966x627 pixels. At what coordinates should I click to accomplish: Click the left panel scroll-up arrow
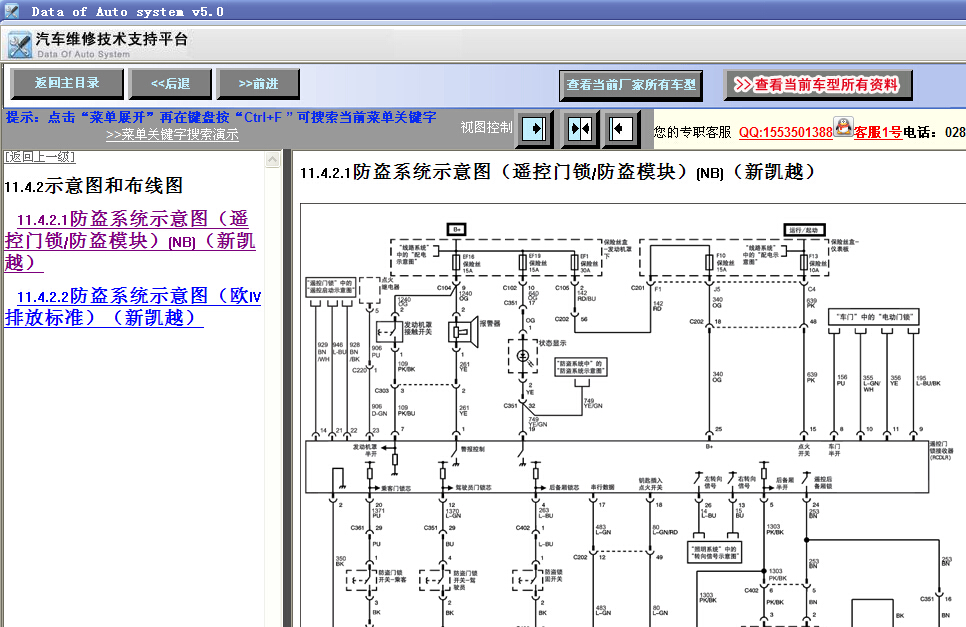[x=272, y=160]
